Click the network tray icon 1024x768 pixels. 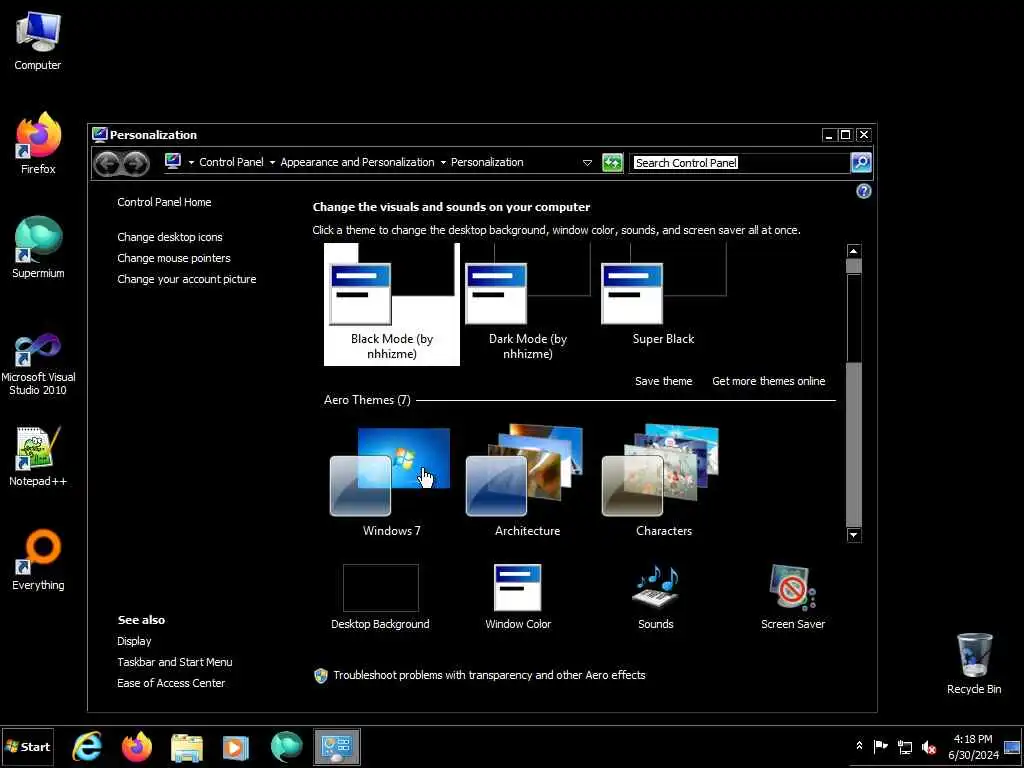click(904, 747)
